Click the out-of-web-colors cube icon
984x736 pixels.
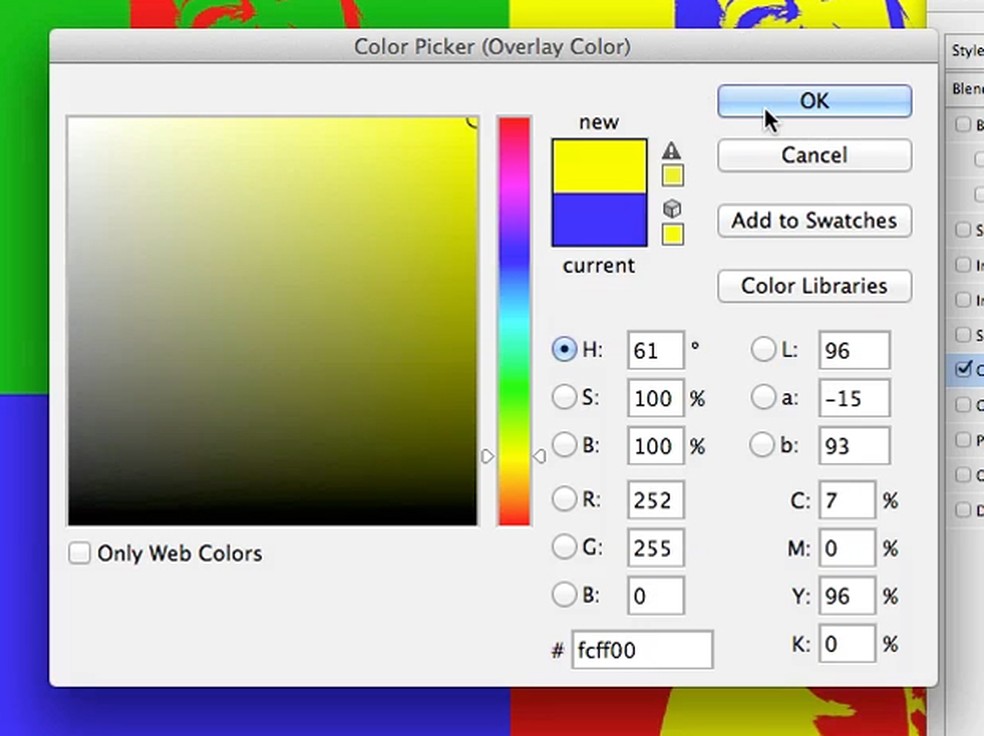[672, 208]
